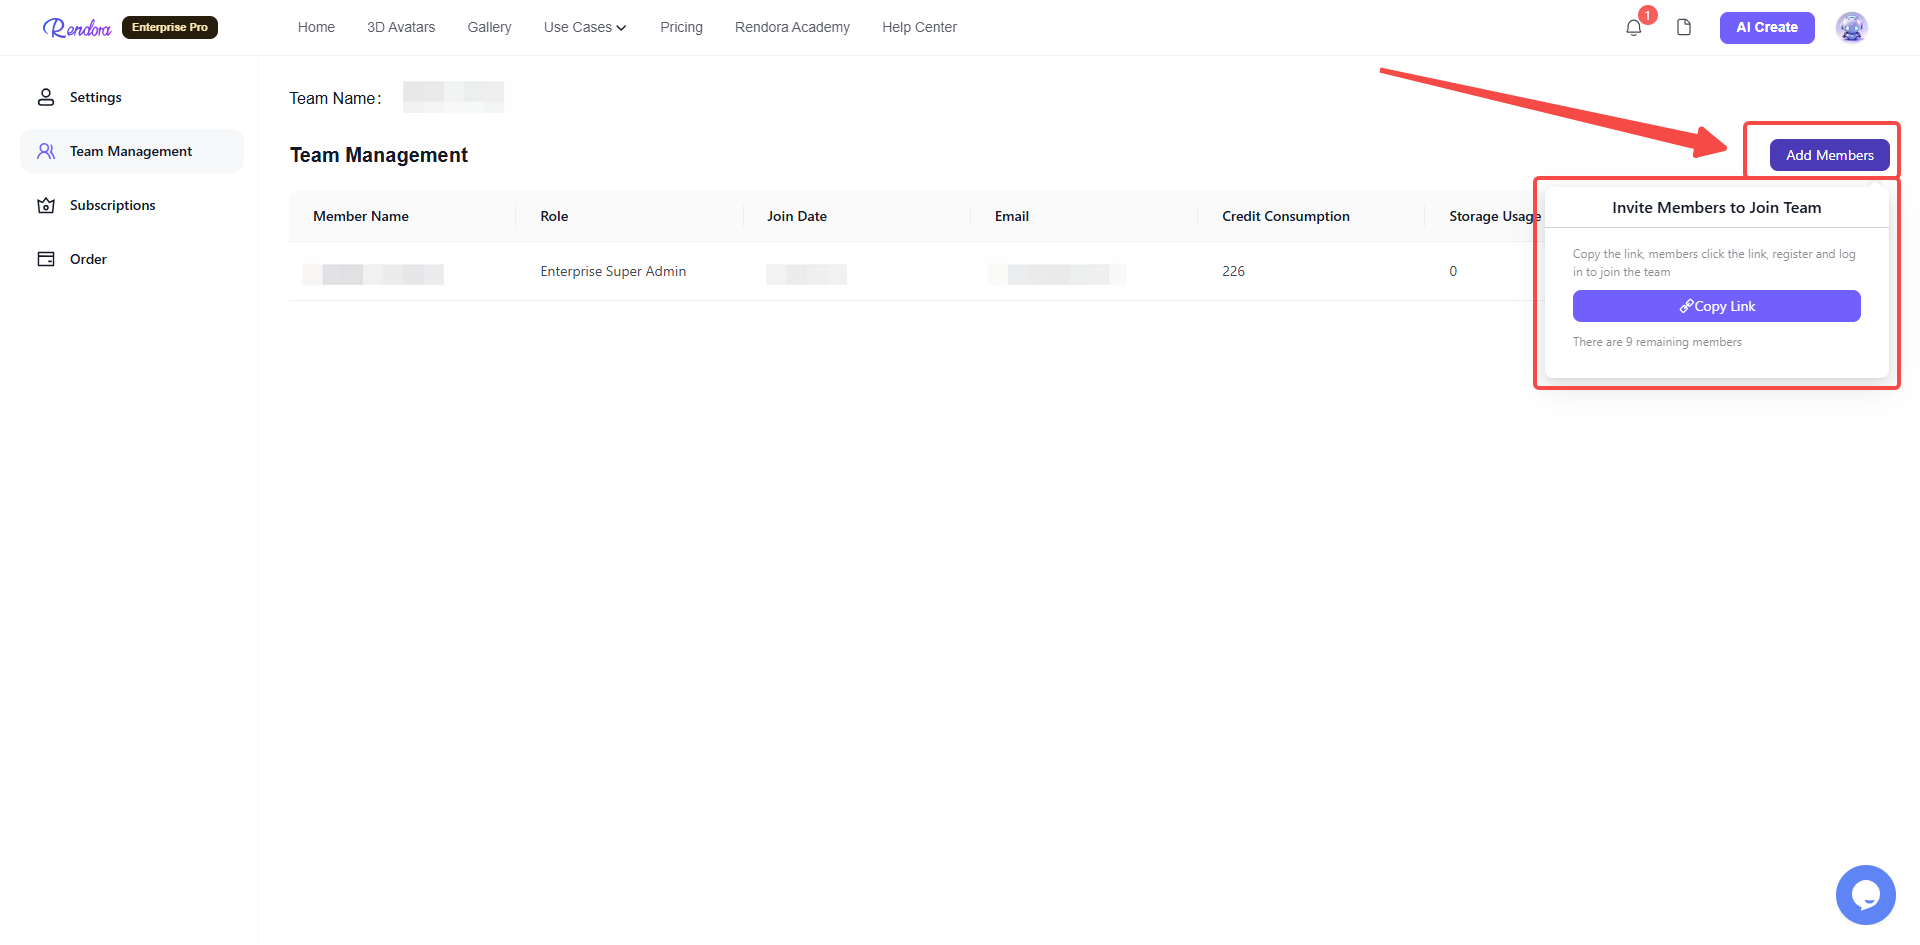Click the Settings person icon

point(46,97)
